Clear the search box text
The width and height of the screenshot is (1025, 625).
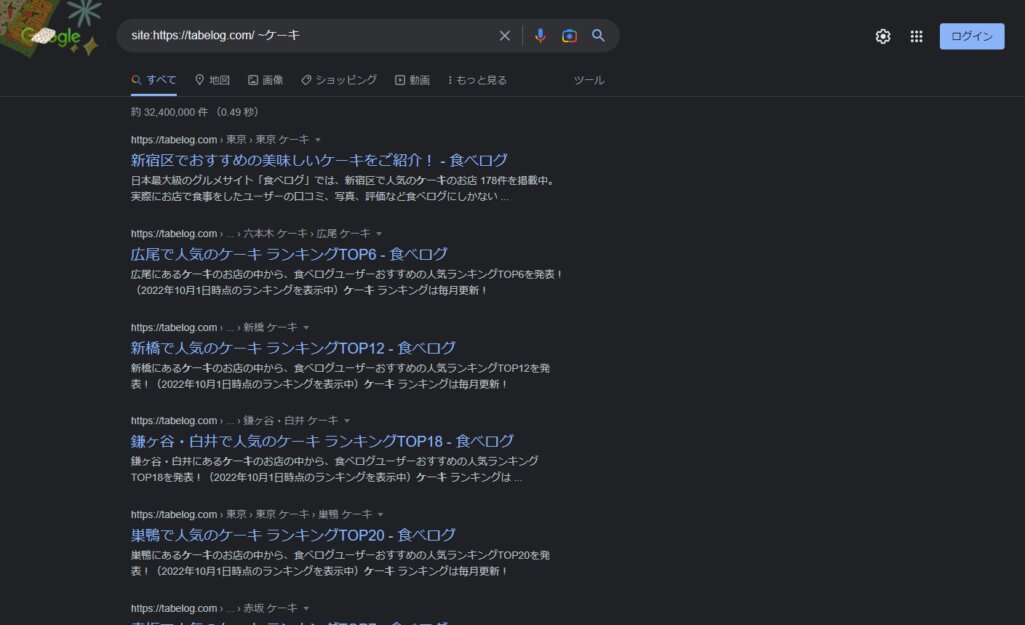click(x=505, y=36)
